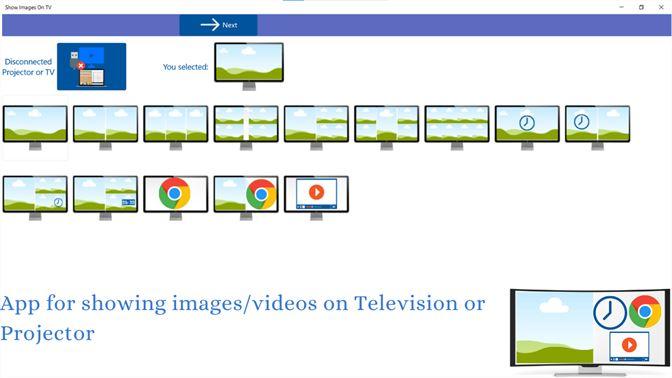Click the Disconnected Projector or TV label
672x378 pixels.
coord(28,67)
